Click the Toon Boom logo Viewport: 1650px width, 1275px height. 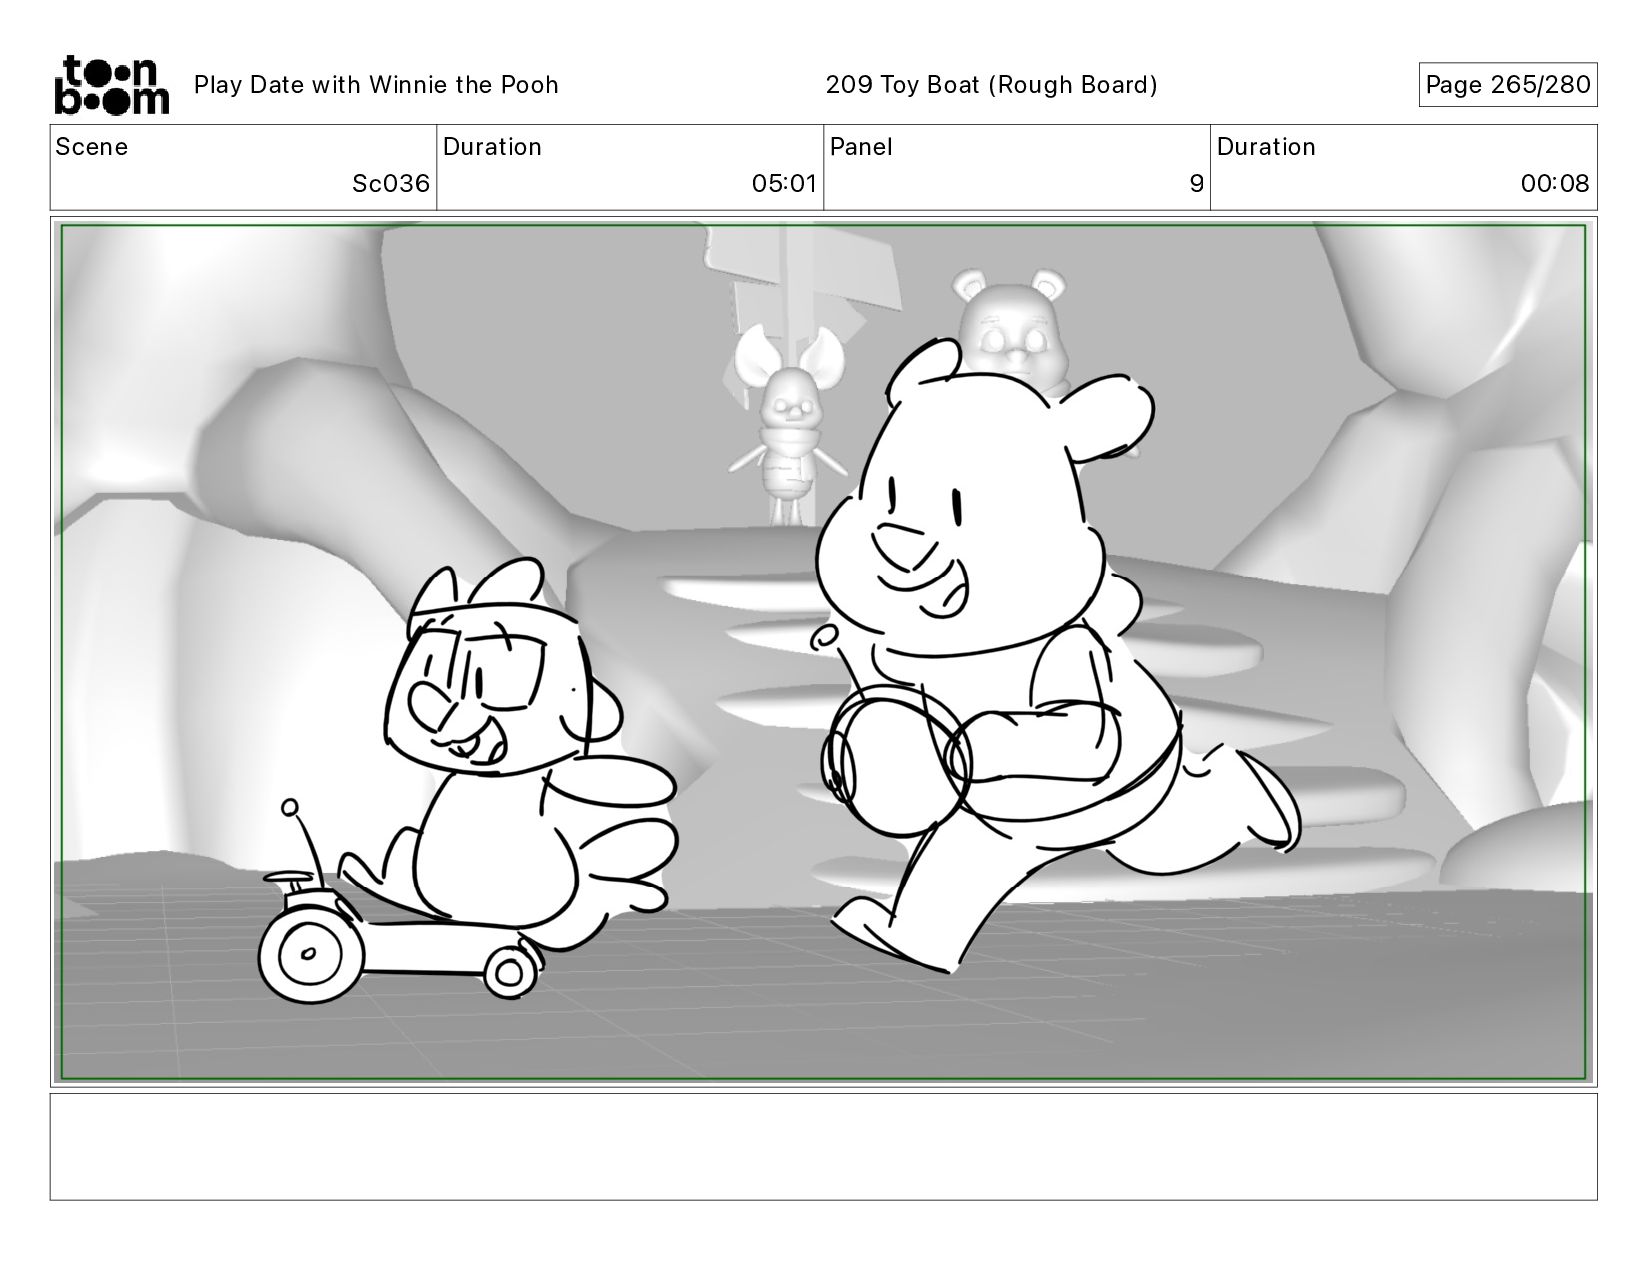(x=111, y=85)
